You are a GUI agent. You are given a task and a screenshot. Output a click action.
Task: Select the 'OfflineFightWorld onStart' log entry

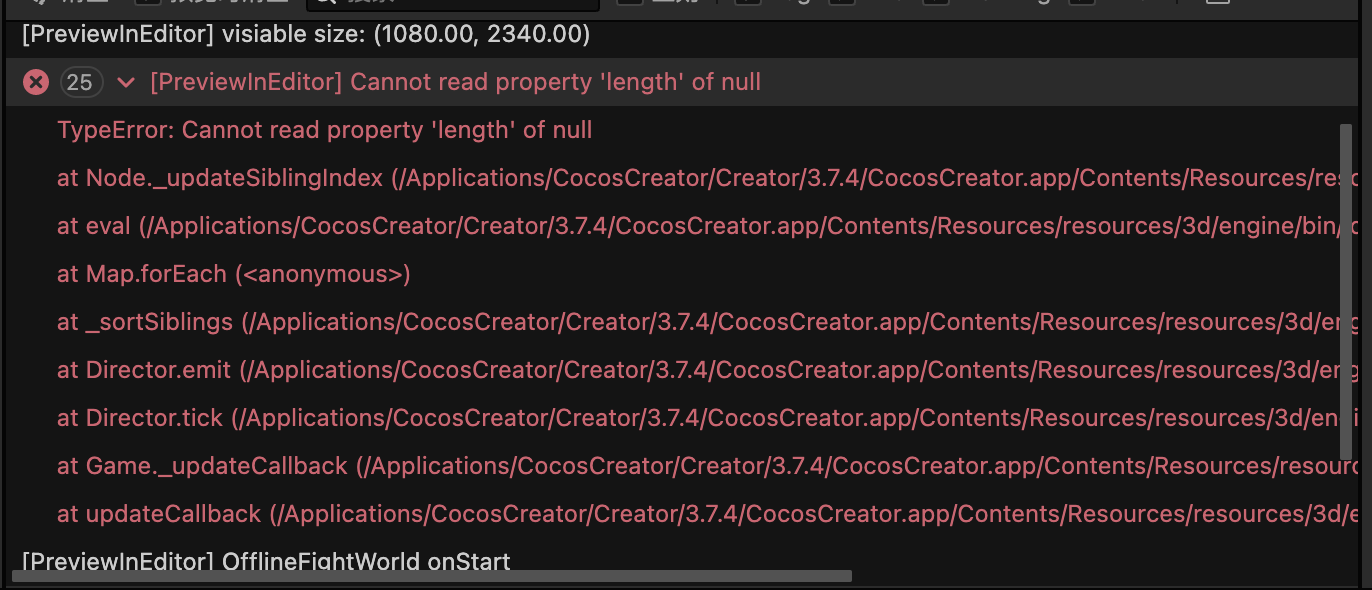coord(265,561)
